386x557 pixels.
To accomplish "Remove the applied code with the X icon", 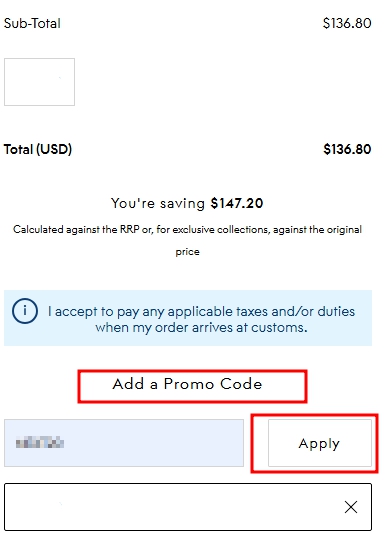I will (350, 507).
